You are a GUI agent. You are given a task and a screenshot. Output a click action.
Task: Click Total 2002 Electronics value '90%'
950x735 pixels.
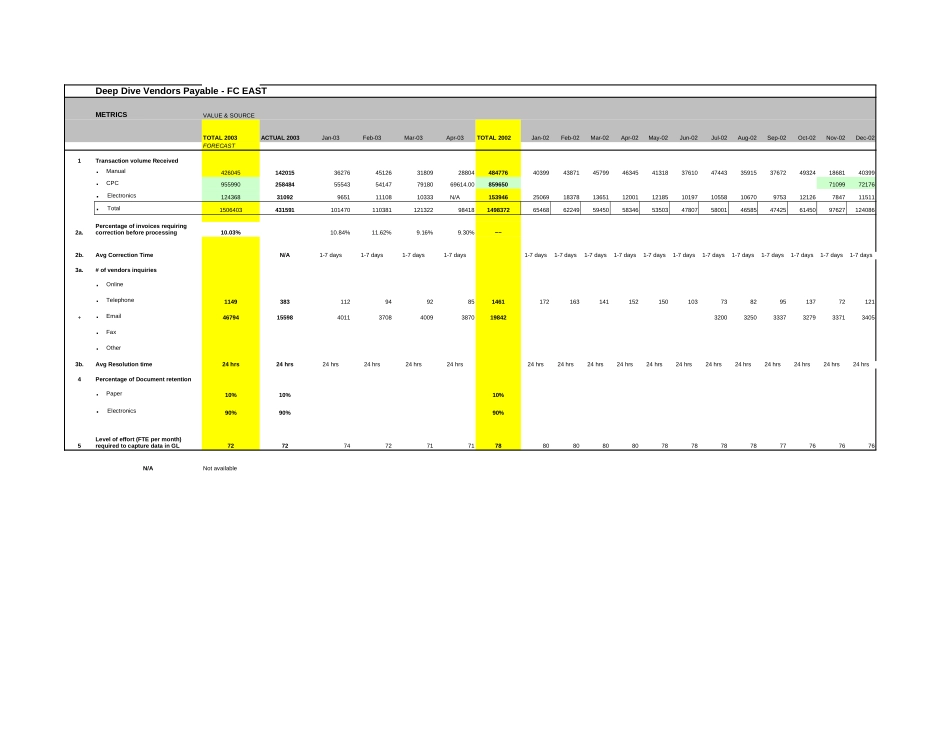click(498, 413)
